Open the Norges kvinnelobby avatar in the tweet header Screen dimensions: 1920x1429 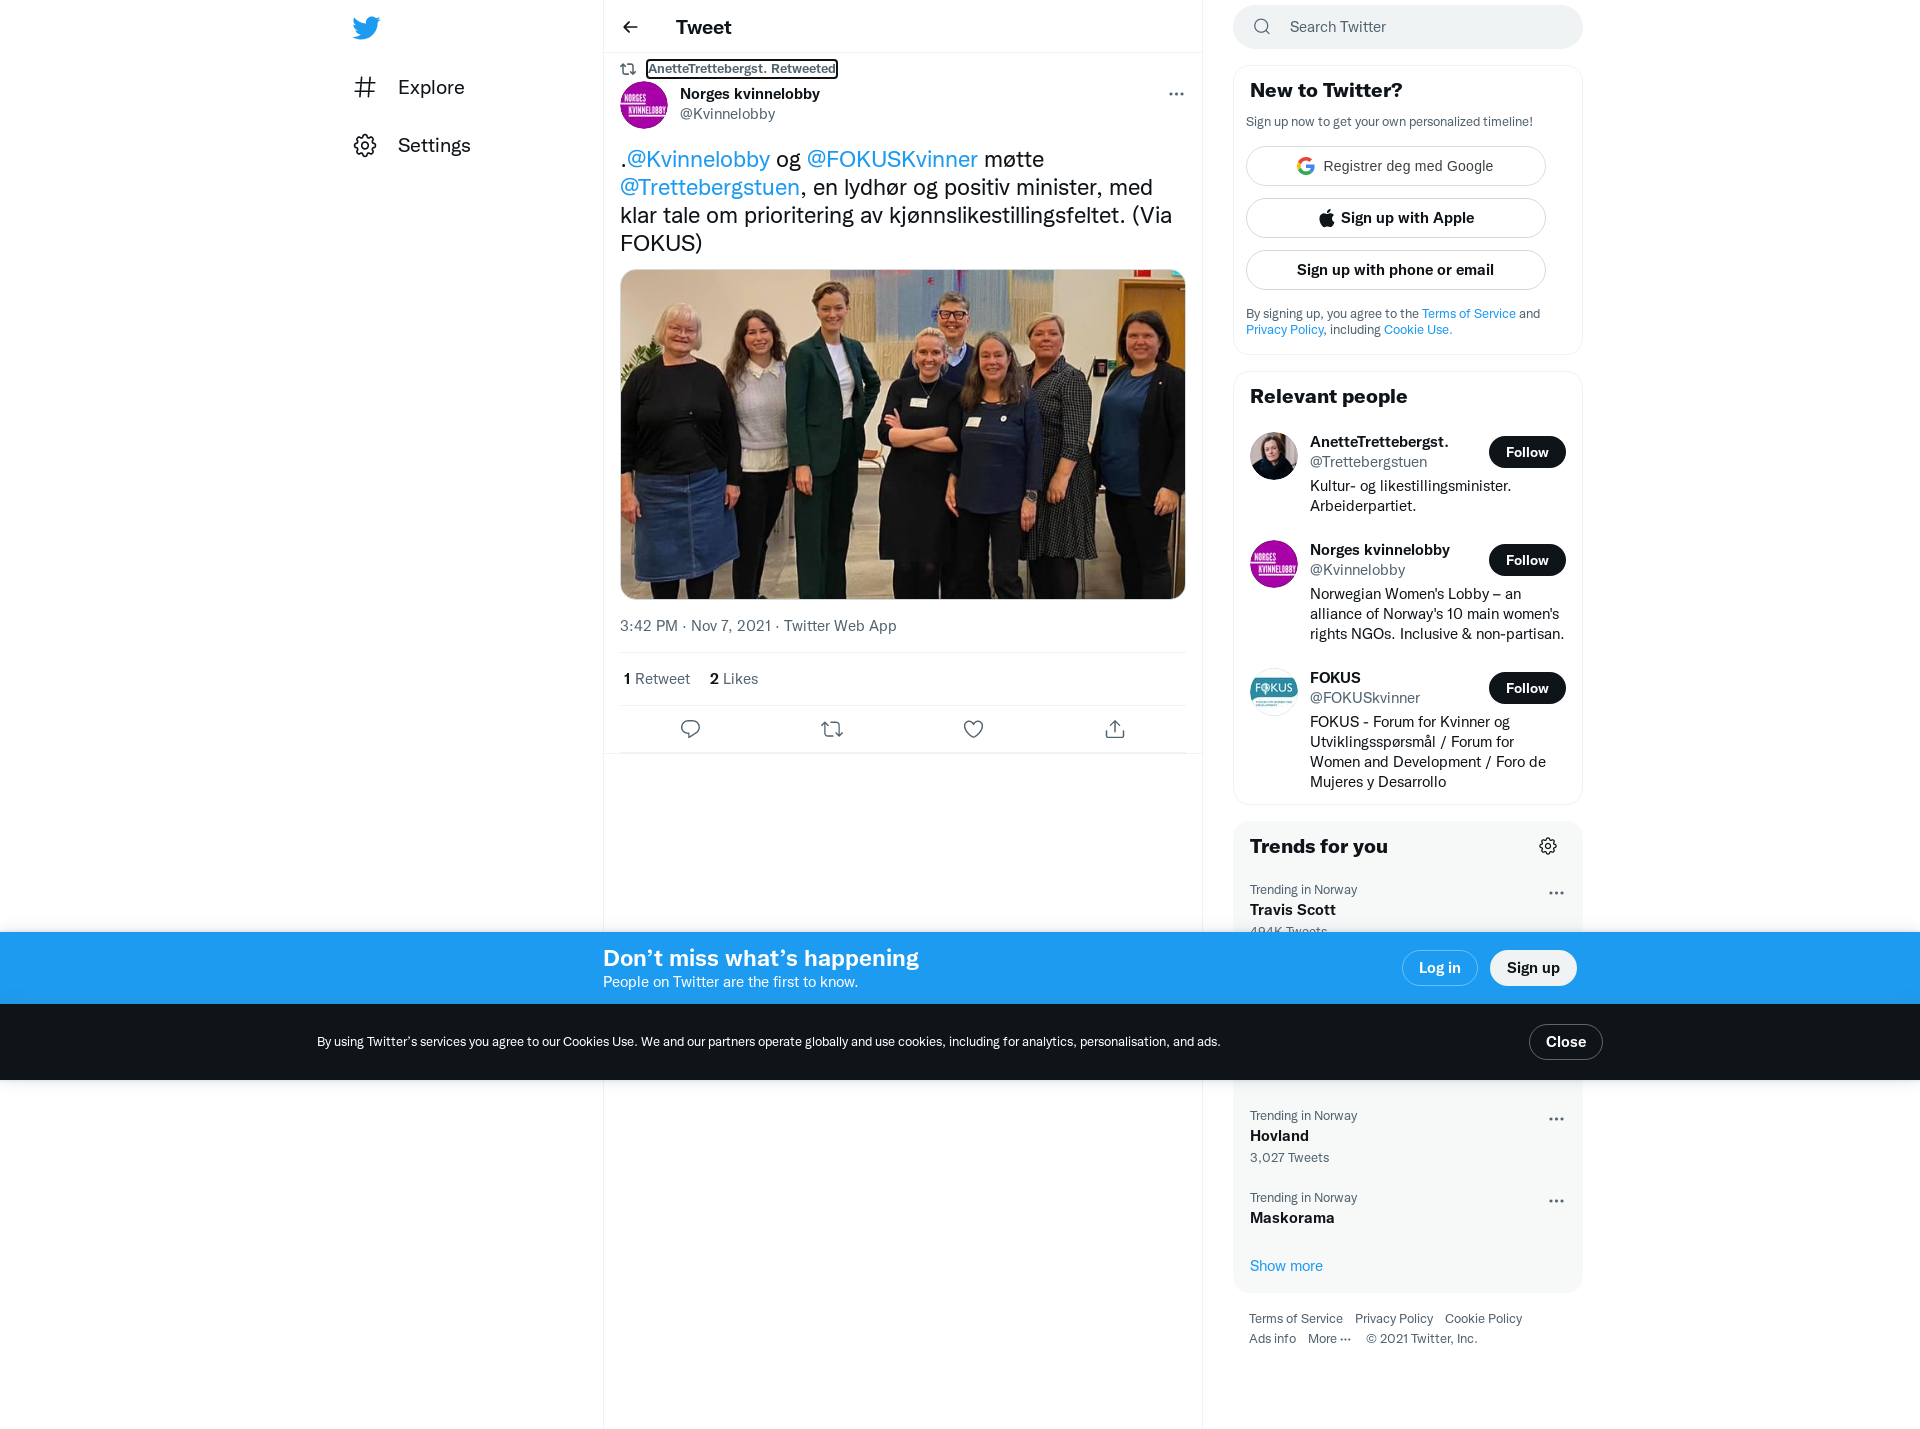pos(644,105)
